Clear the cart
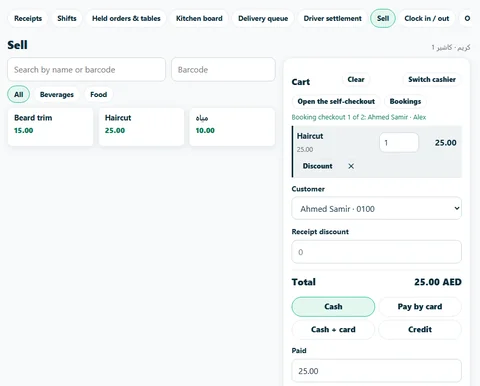The image size is (480, 386). coord(356,80)
